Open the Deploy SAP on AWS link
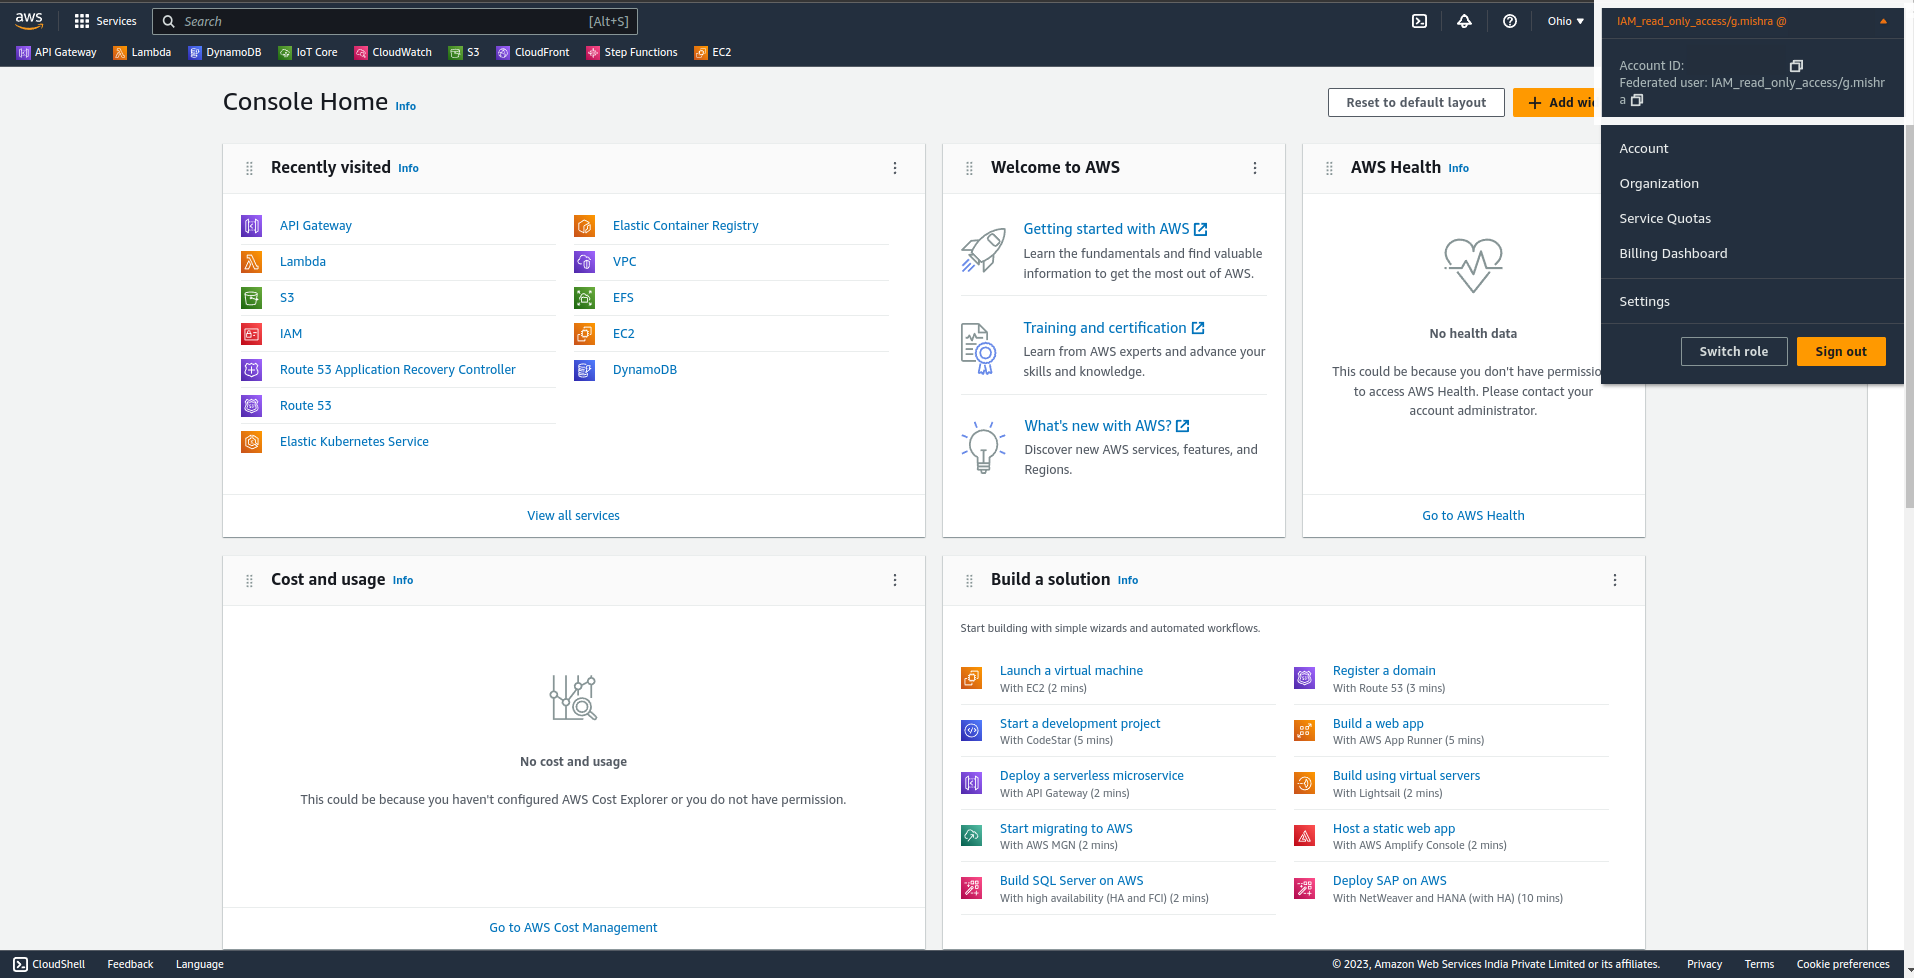The image size is (1914, 978). 1390,881
